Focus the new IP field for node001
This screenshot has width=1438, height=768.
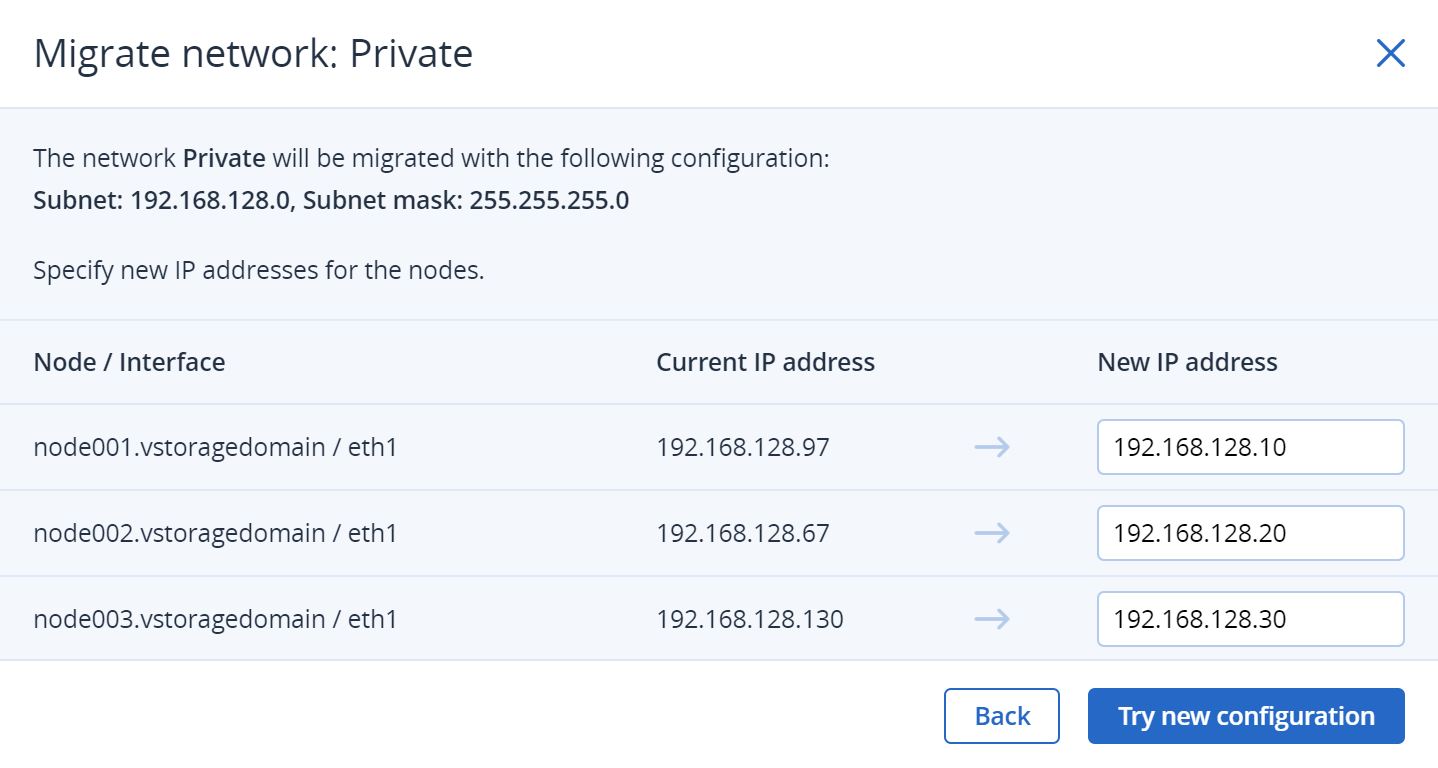tap(1250, 447)
